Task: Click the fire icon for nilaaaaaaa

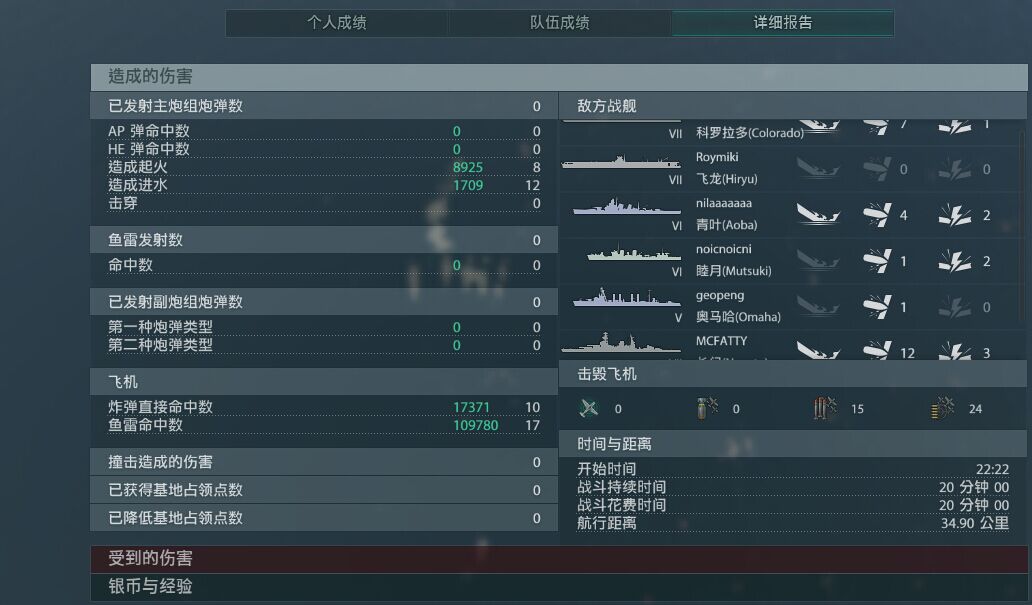Action: [x=954, y=215]
